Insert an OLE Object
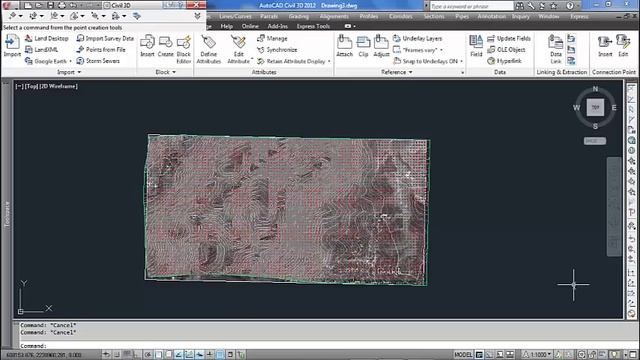This screenshot has width=640, height=360. pyautogui.click(x=507, y=50)
